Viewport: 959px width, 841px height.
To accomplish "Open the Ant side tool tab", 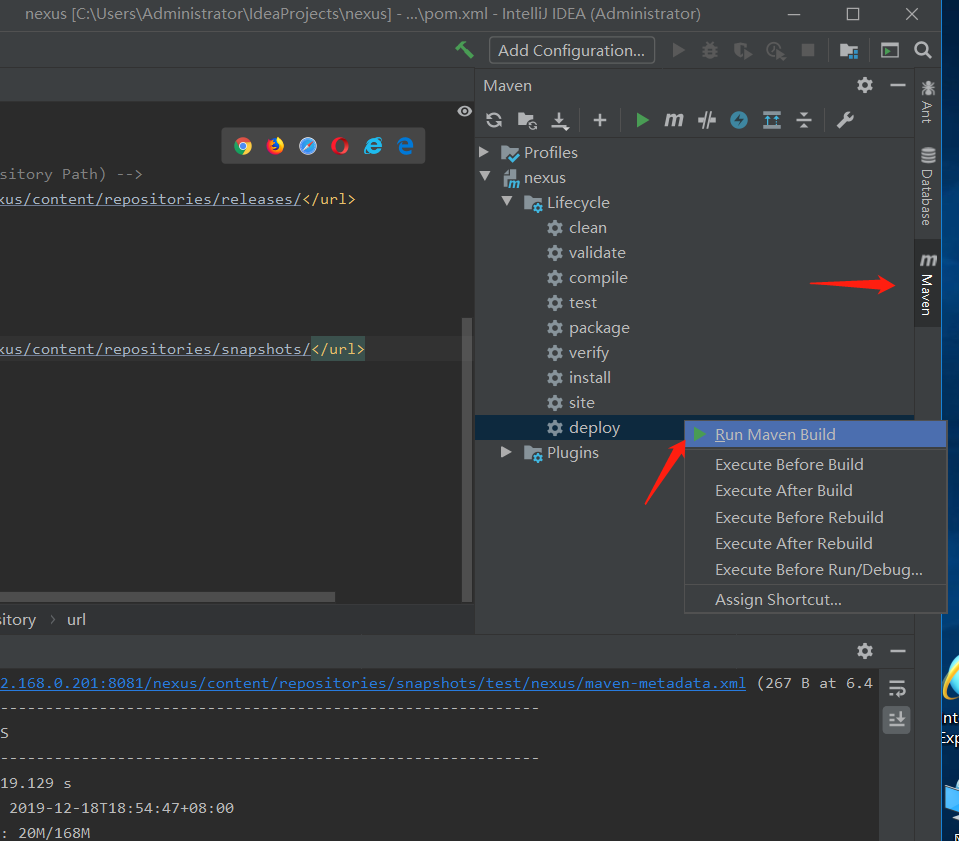I will click(x=927, y=102).
